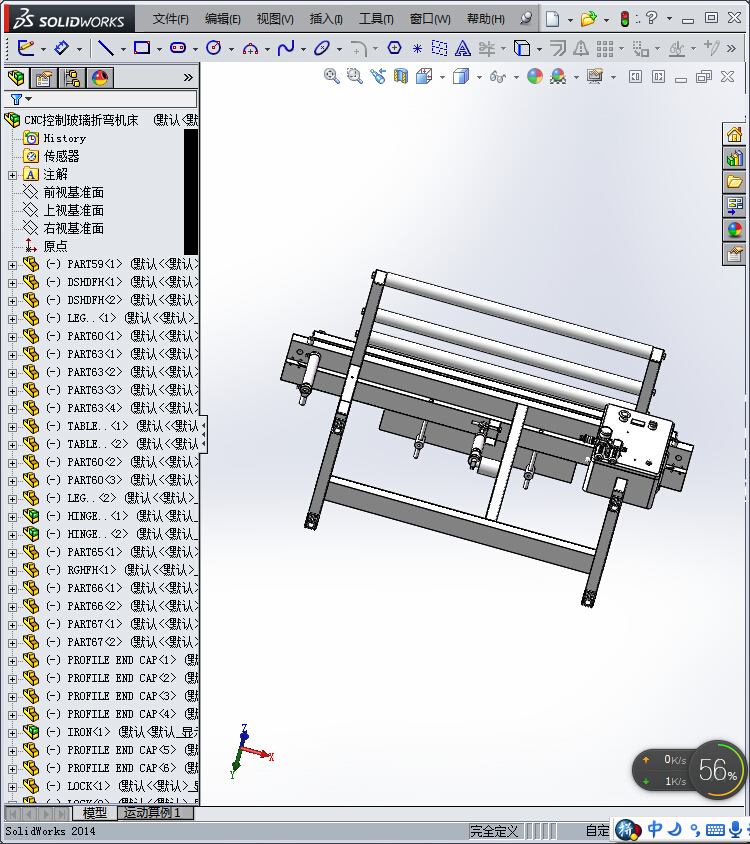Select the Polygon sketch tool
This screenshot has height=844, width=750.
(x=394, y=48)
